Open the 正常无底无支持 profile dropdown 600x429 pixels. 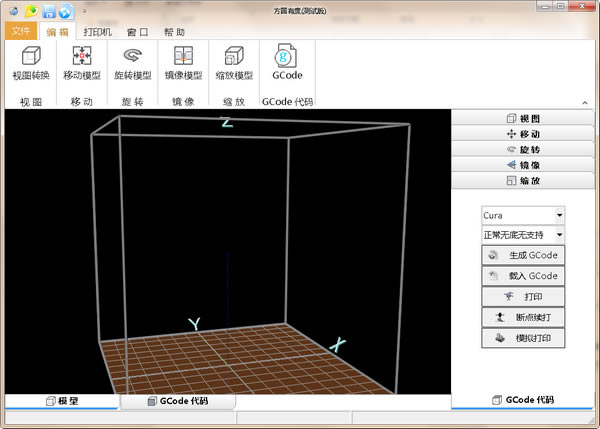click(523, 235)
